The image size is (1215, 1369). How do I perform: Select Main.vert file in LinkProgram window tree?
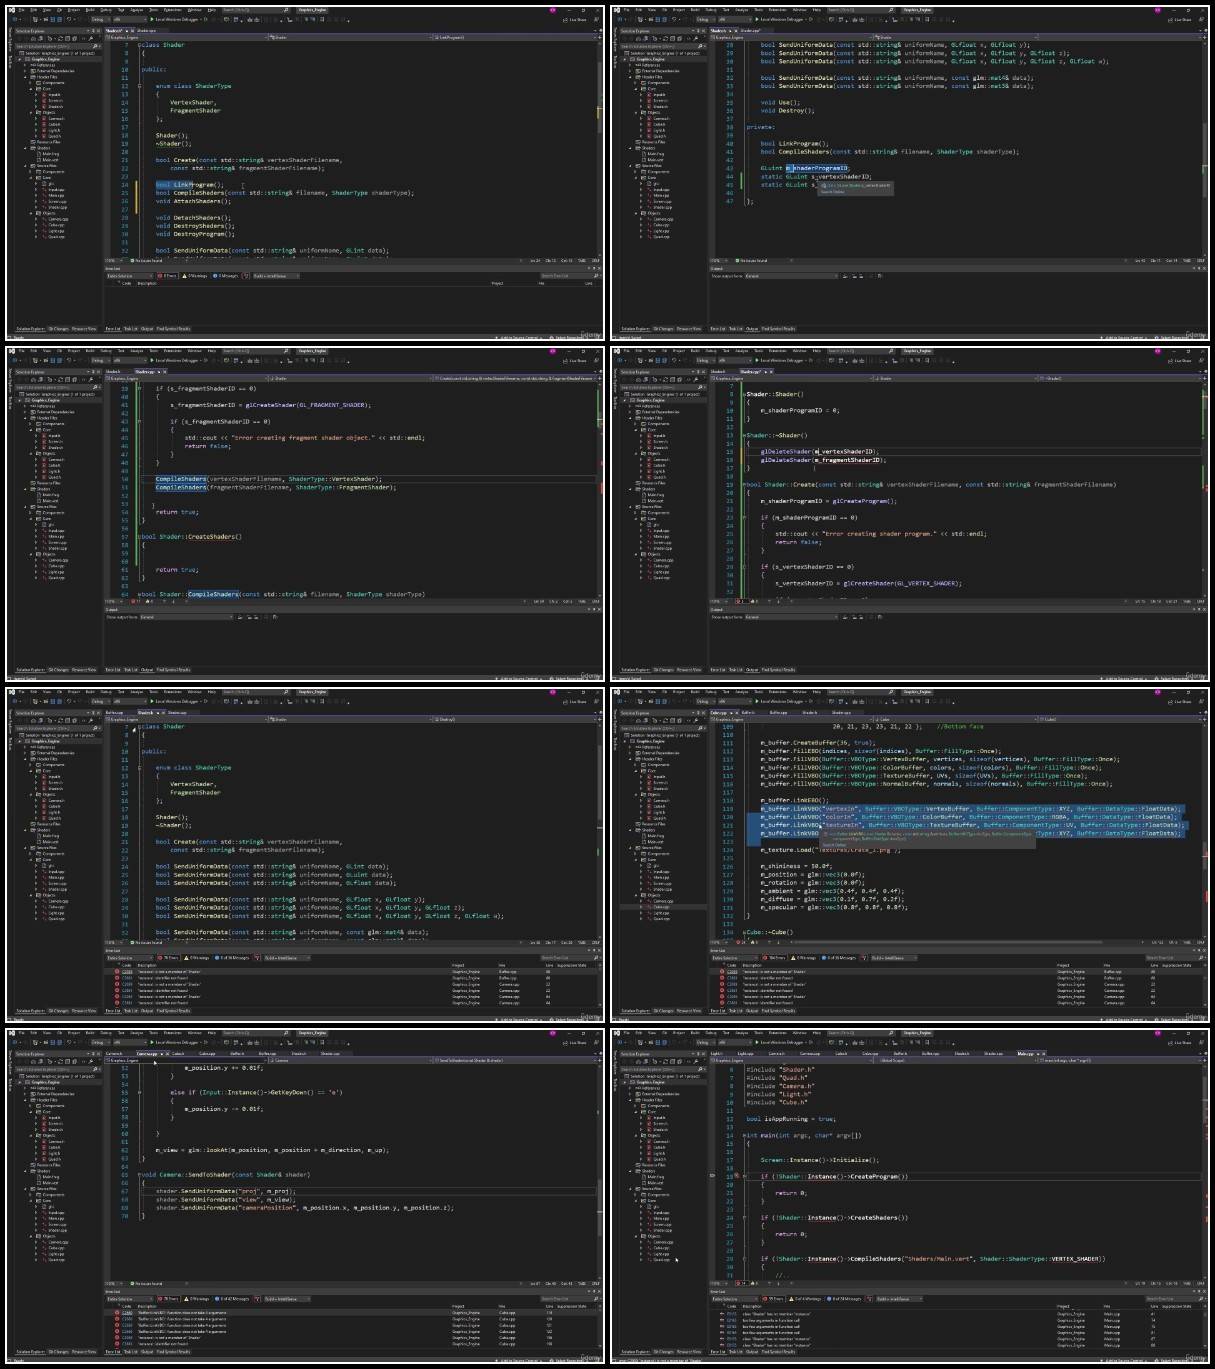pos(50,160)
